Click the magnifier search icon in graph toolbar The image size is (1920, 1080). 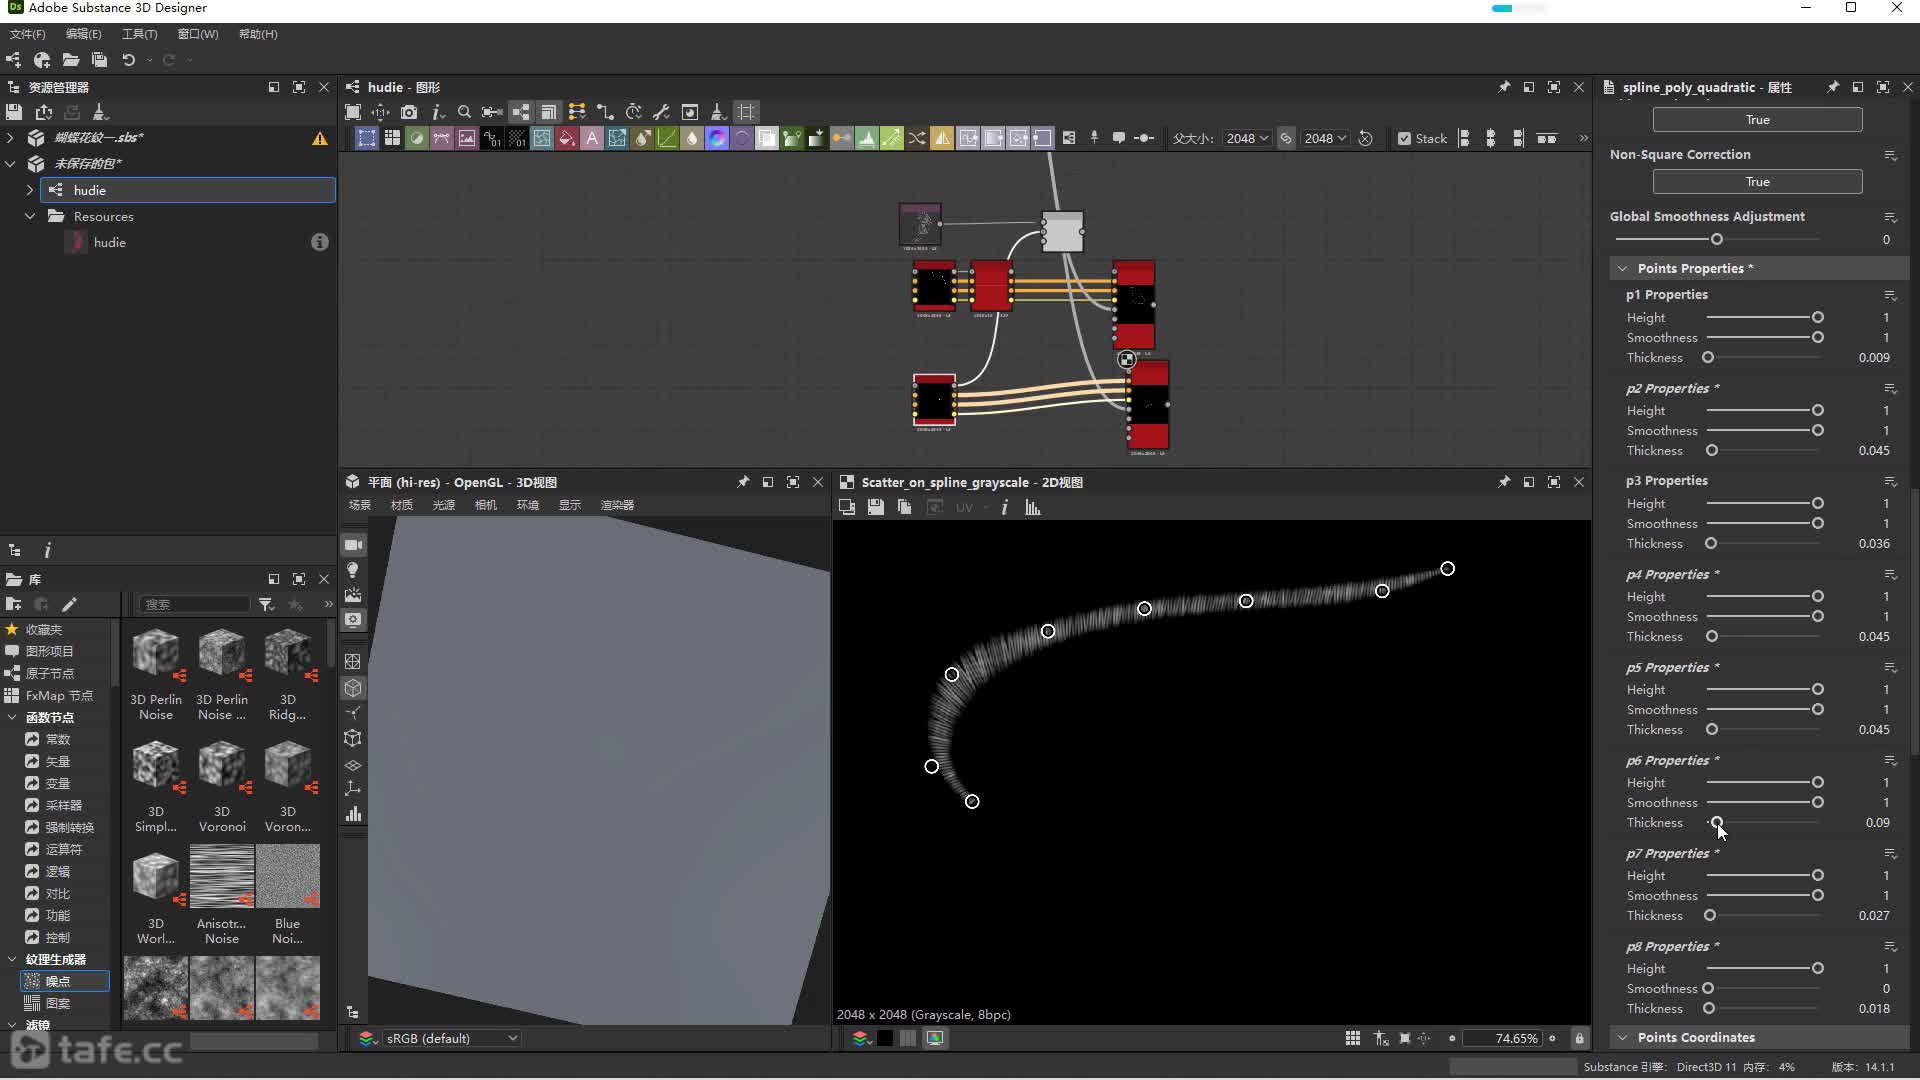[464, 112]
